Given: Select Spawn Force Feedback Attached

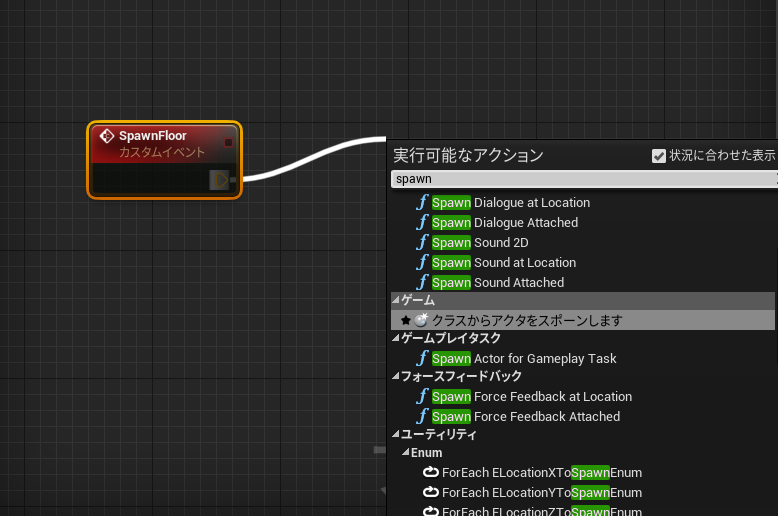Looking at the screenshot, I should coord(526,417).
